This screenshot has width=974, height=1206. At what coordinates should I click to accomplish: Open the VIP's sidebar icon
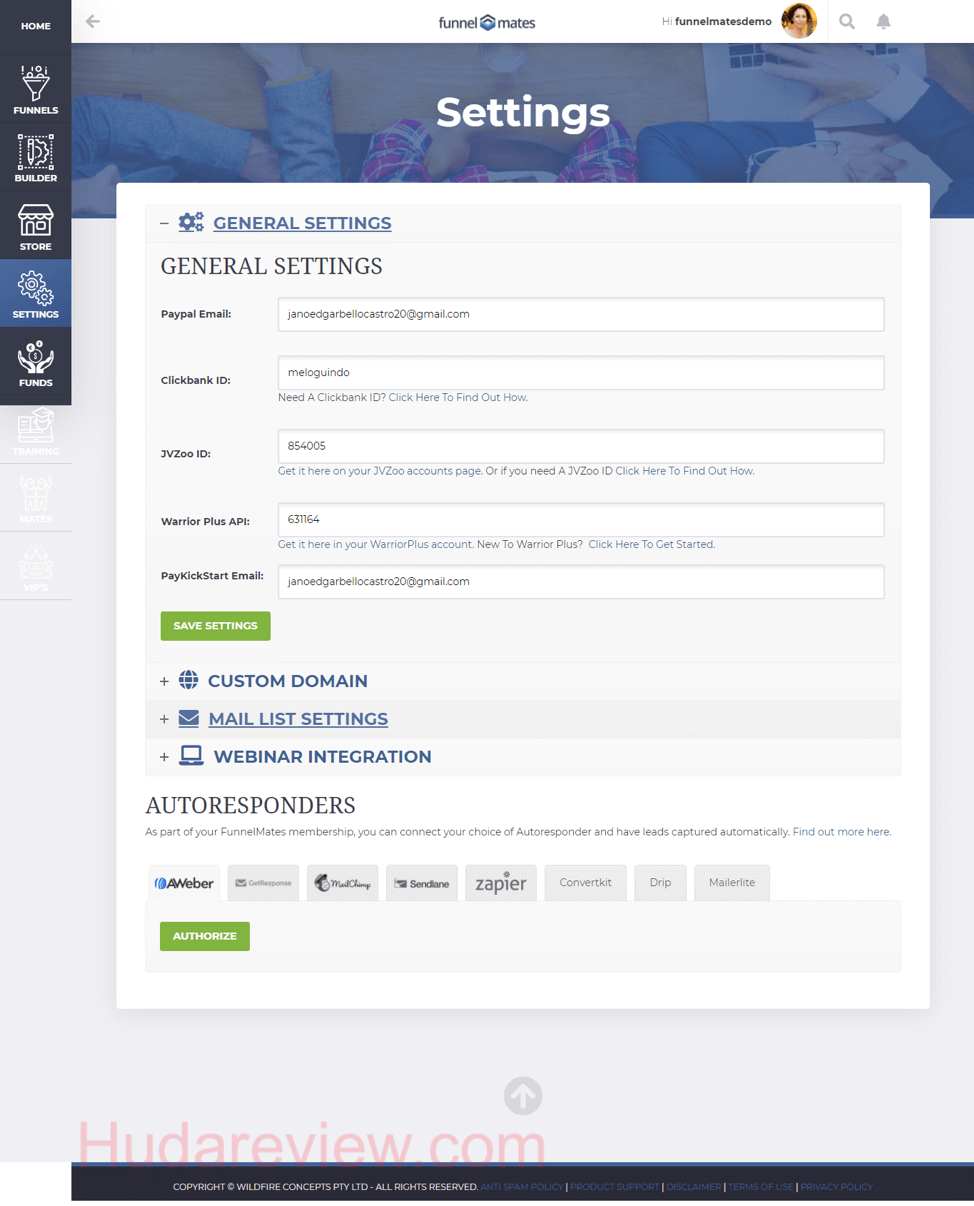[35, 566]
